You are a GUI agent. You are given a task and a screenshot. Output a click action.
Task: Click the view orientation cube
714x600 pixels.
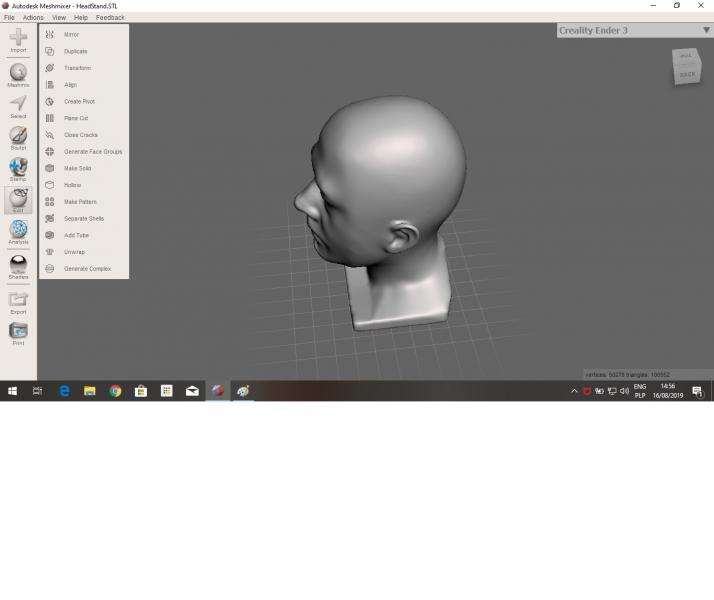(x=687, y=67)
